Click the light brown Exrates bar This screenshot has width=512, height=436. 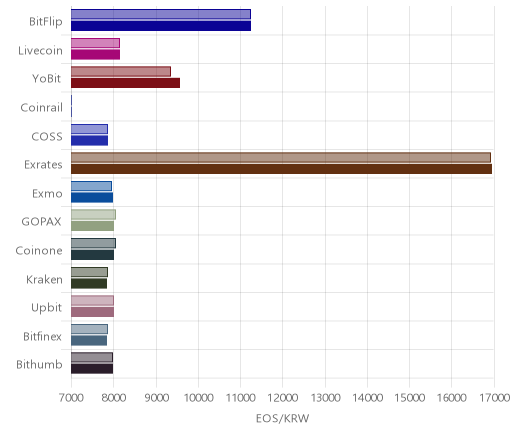pos(281,158)
